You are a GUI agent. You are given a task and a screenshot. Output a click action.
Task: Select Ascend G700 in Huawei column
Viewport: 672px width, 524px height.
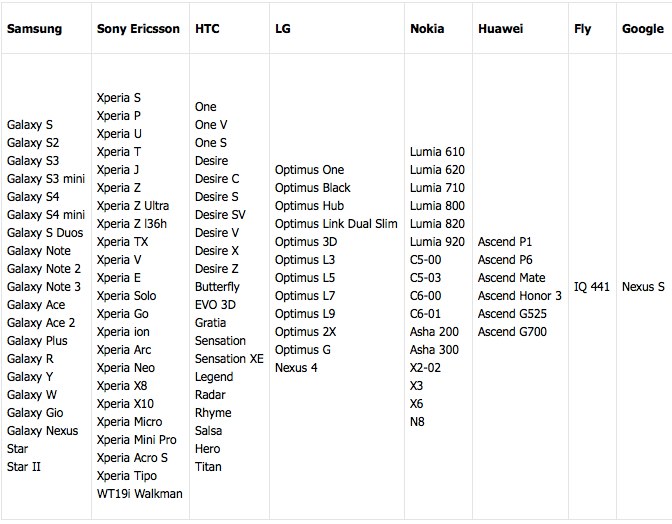pos(513,332)
